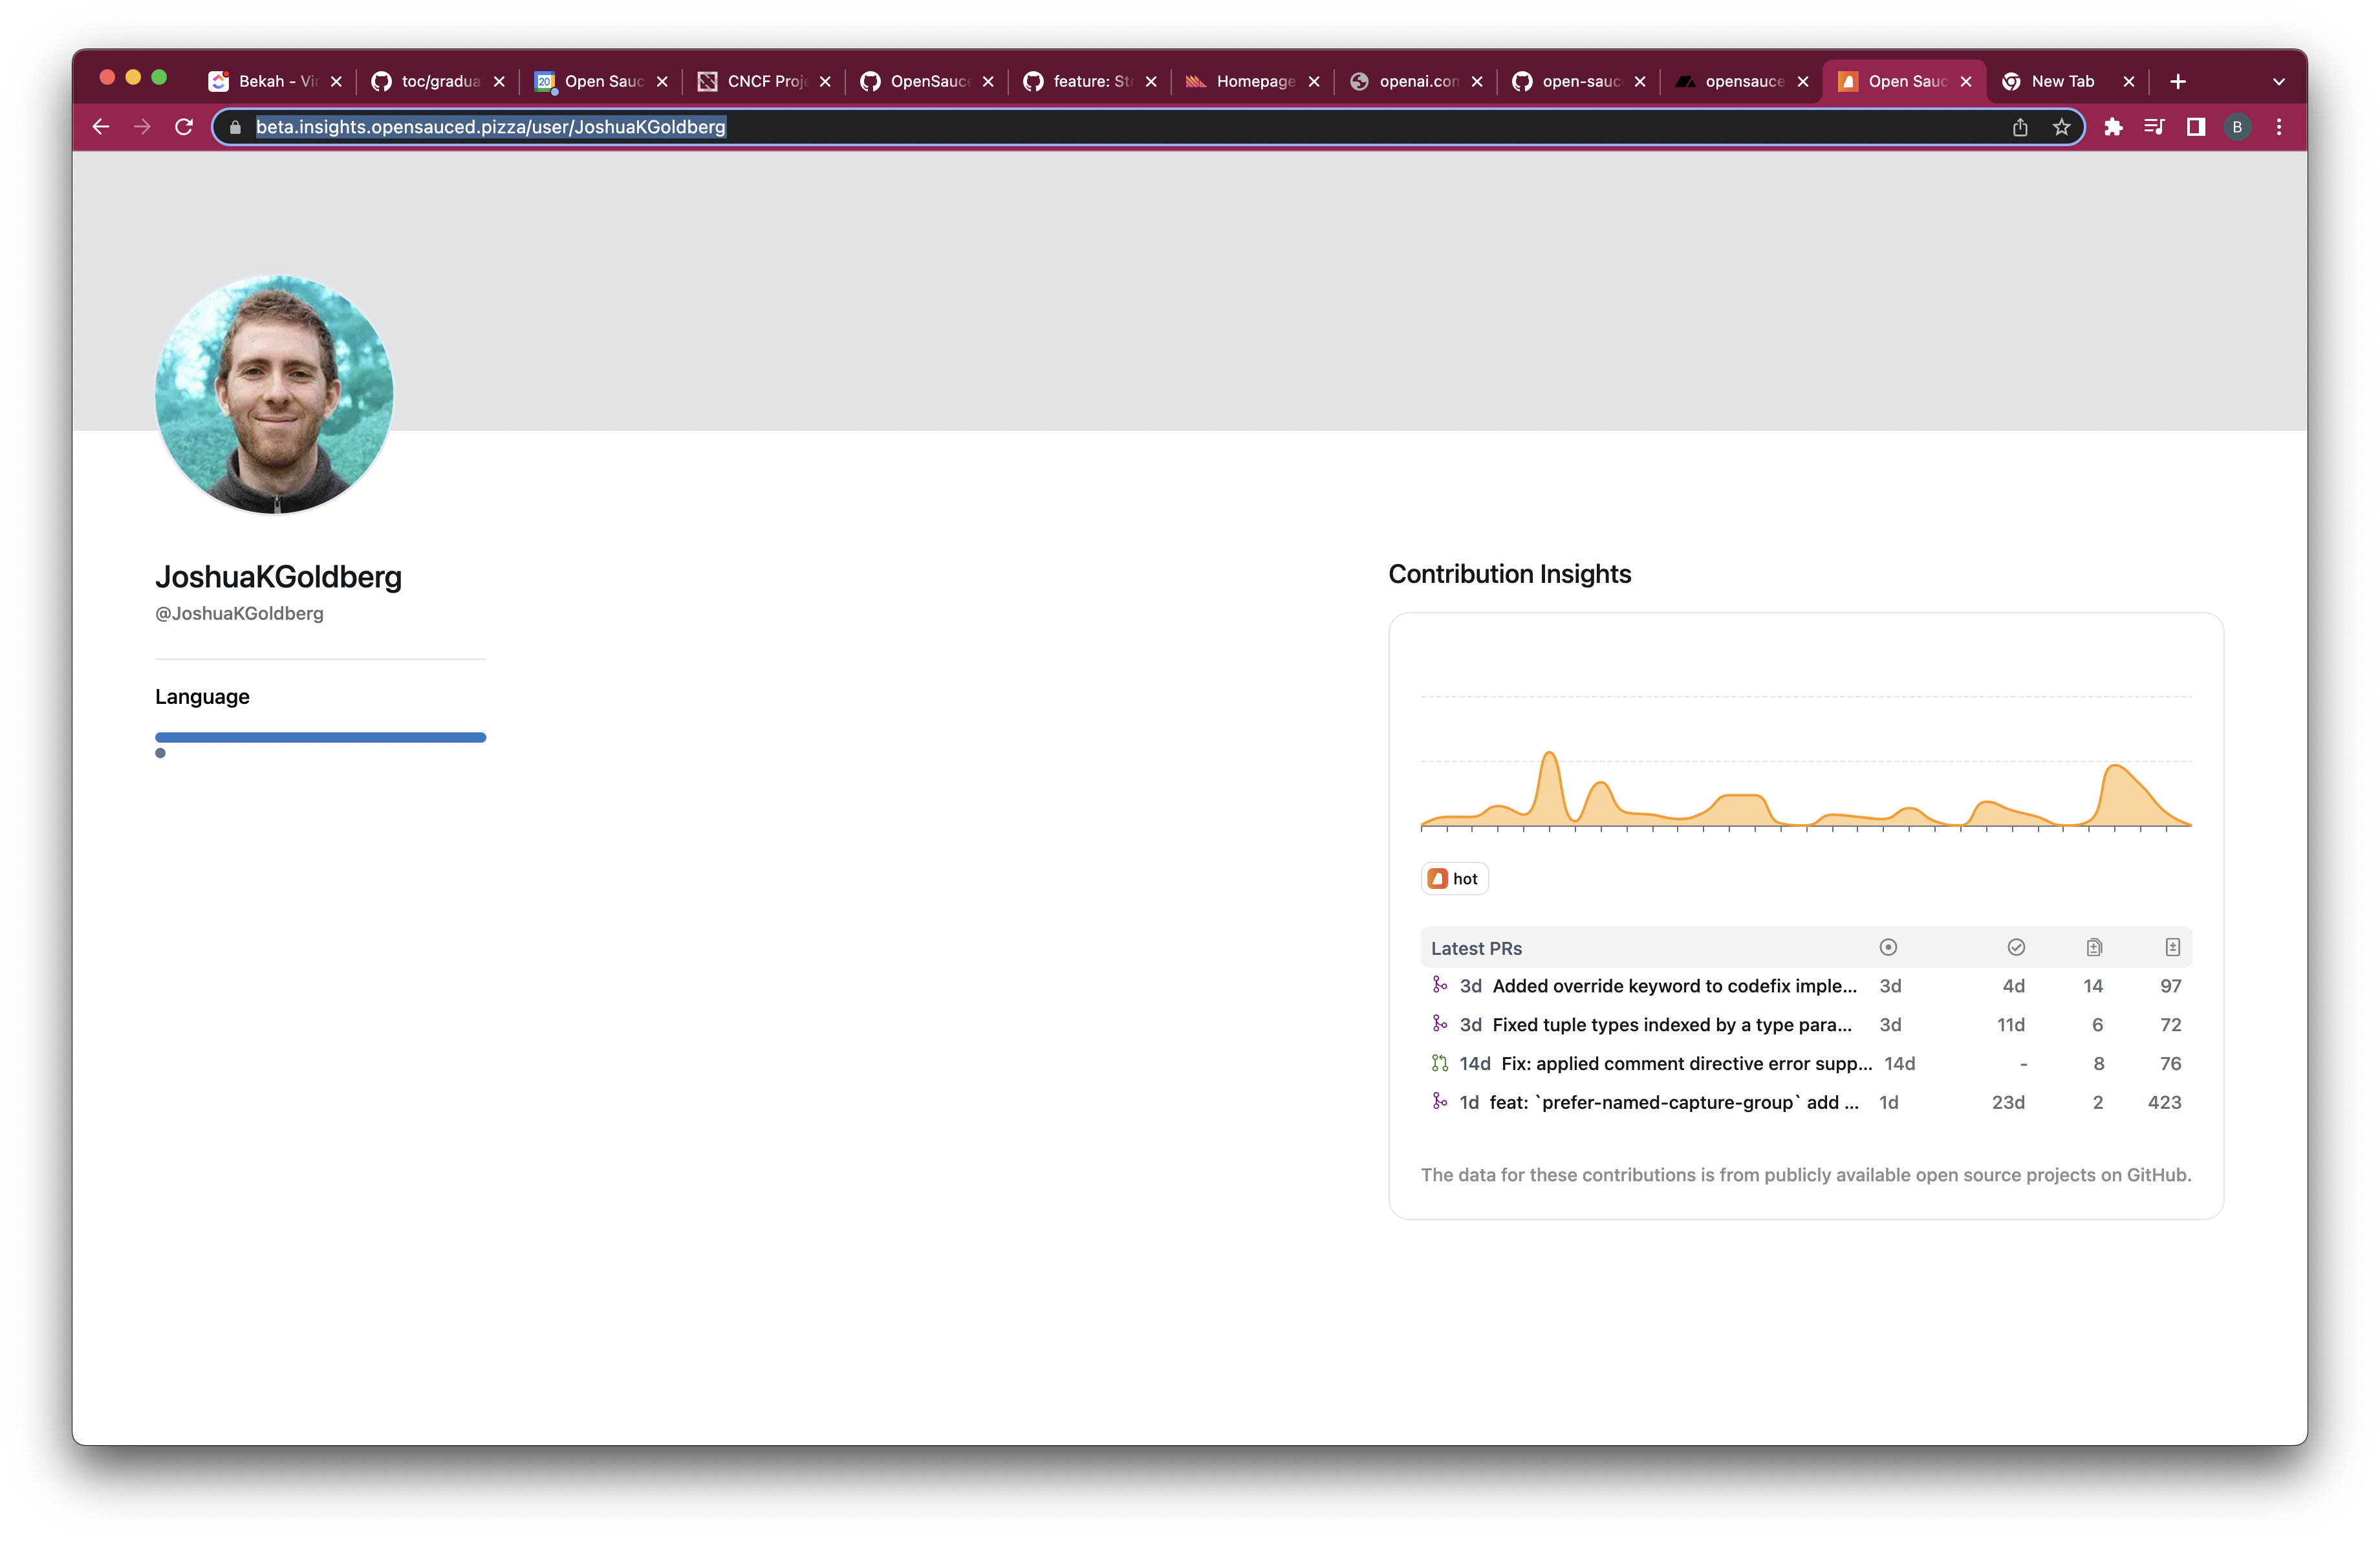2380x1541 pixels.
Task: Expand the tab search chevron
Action: [x=2279, y=82]
